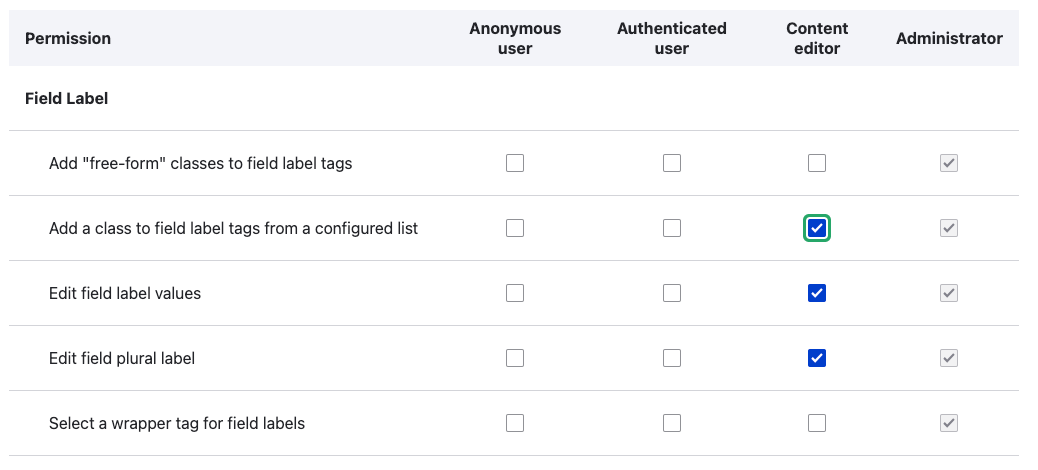Check free-form classes for Content editor
Viewport: 1038px width, 470px height.
click(x=816, y=163)
